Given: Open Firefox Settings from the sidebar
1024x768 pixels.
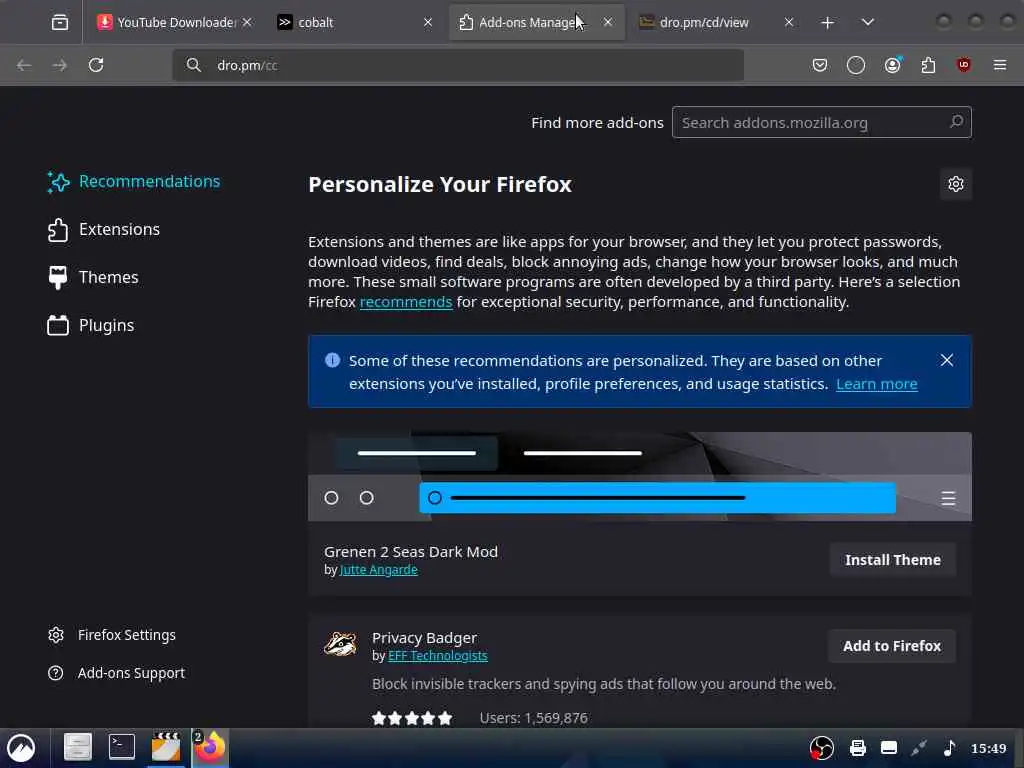Looking at the screenshot, I should click(x=112, y=635).
